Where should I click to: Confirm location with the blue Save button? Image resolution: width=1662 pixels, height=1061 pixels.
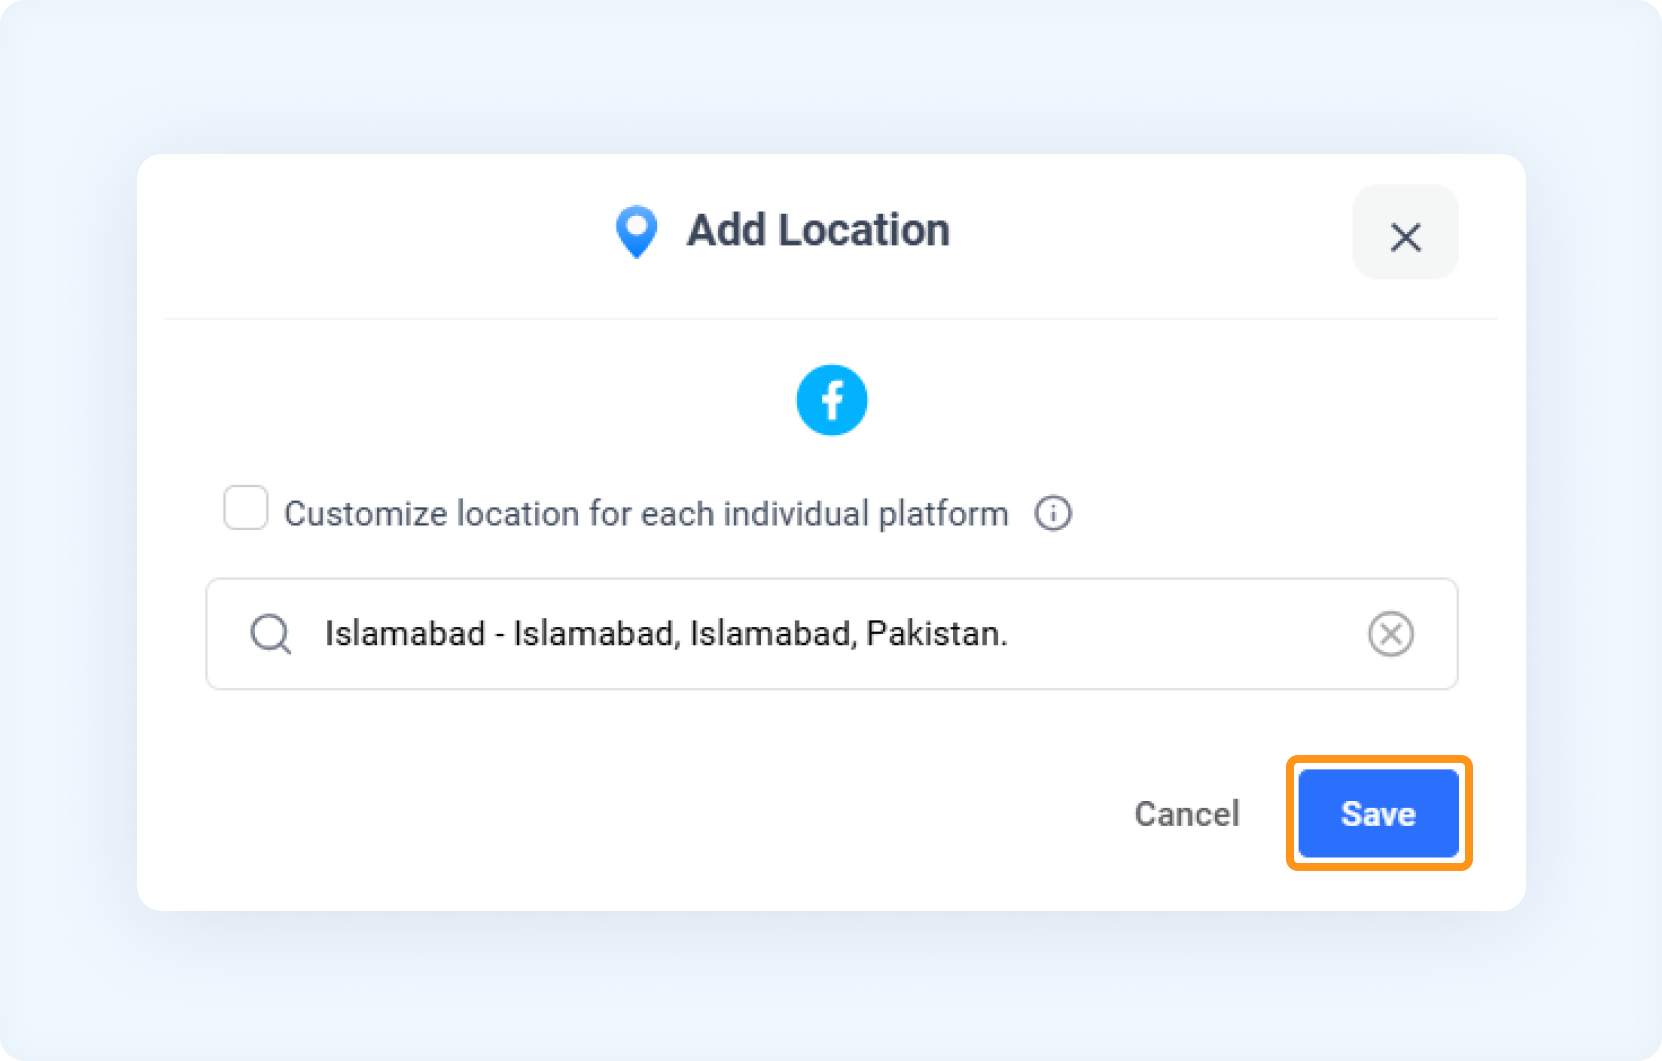[1378, 813]
